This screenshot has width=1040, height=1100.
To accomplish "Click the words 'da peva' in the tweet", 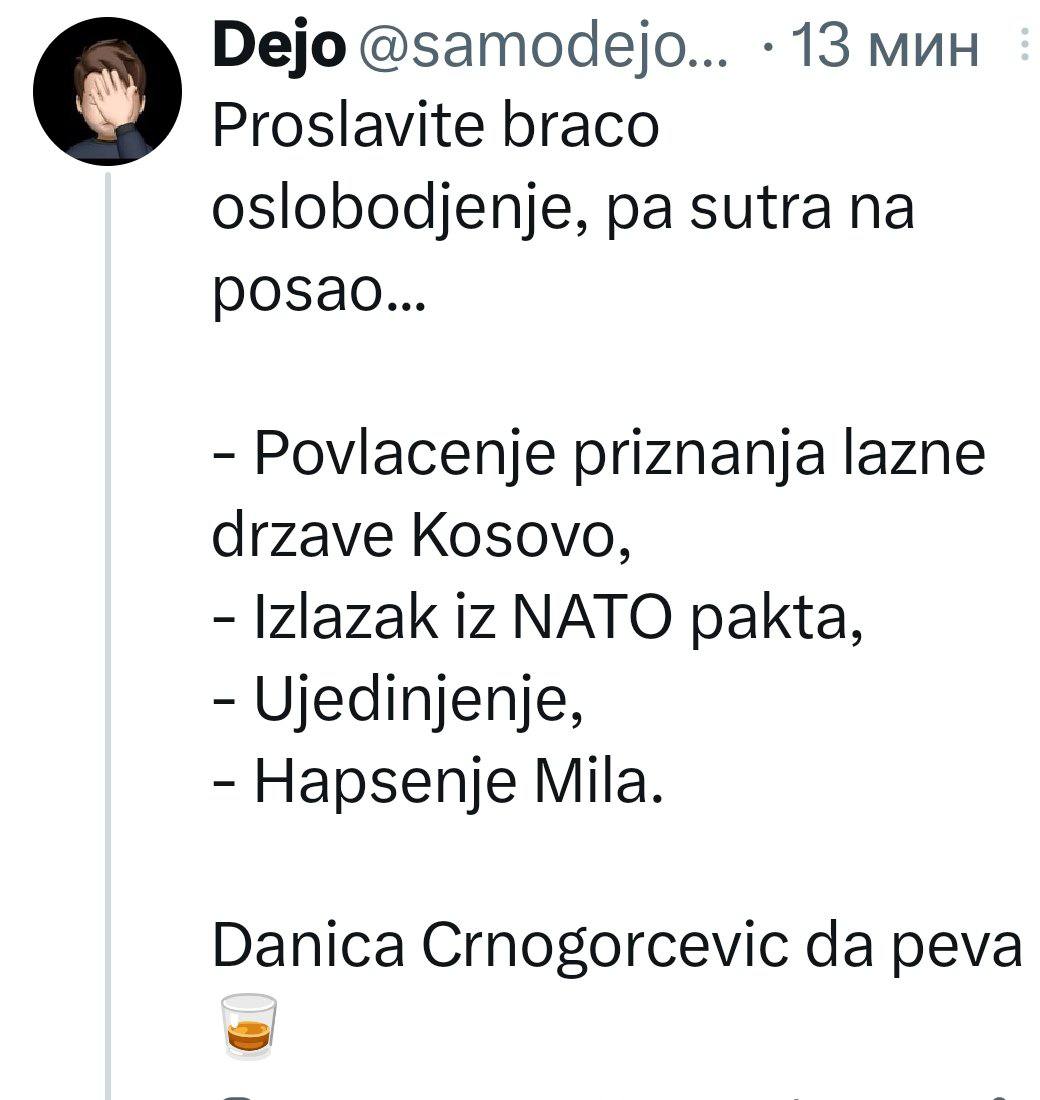I will 913,946.
